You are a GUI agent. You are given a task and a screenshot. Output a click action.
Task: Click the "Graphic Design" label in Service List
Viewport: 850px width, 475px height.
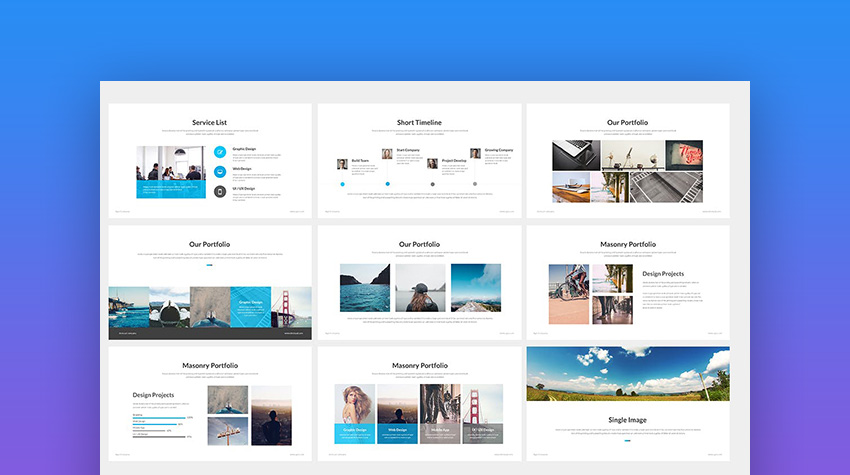(244, 149)
